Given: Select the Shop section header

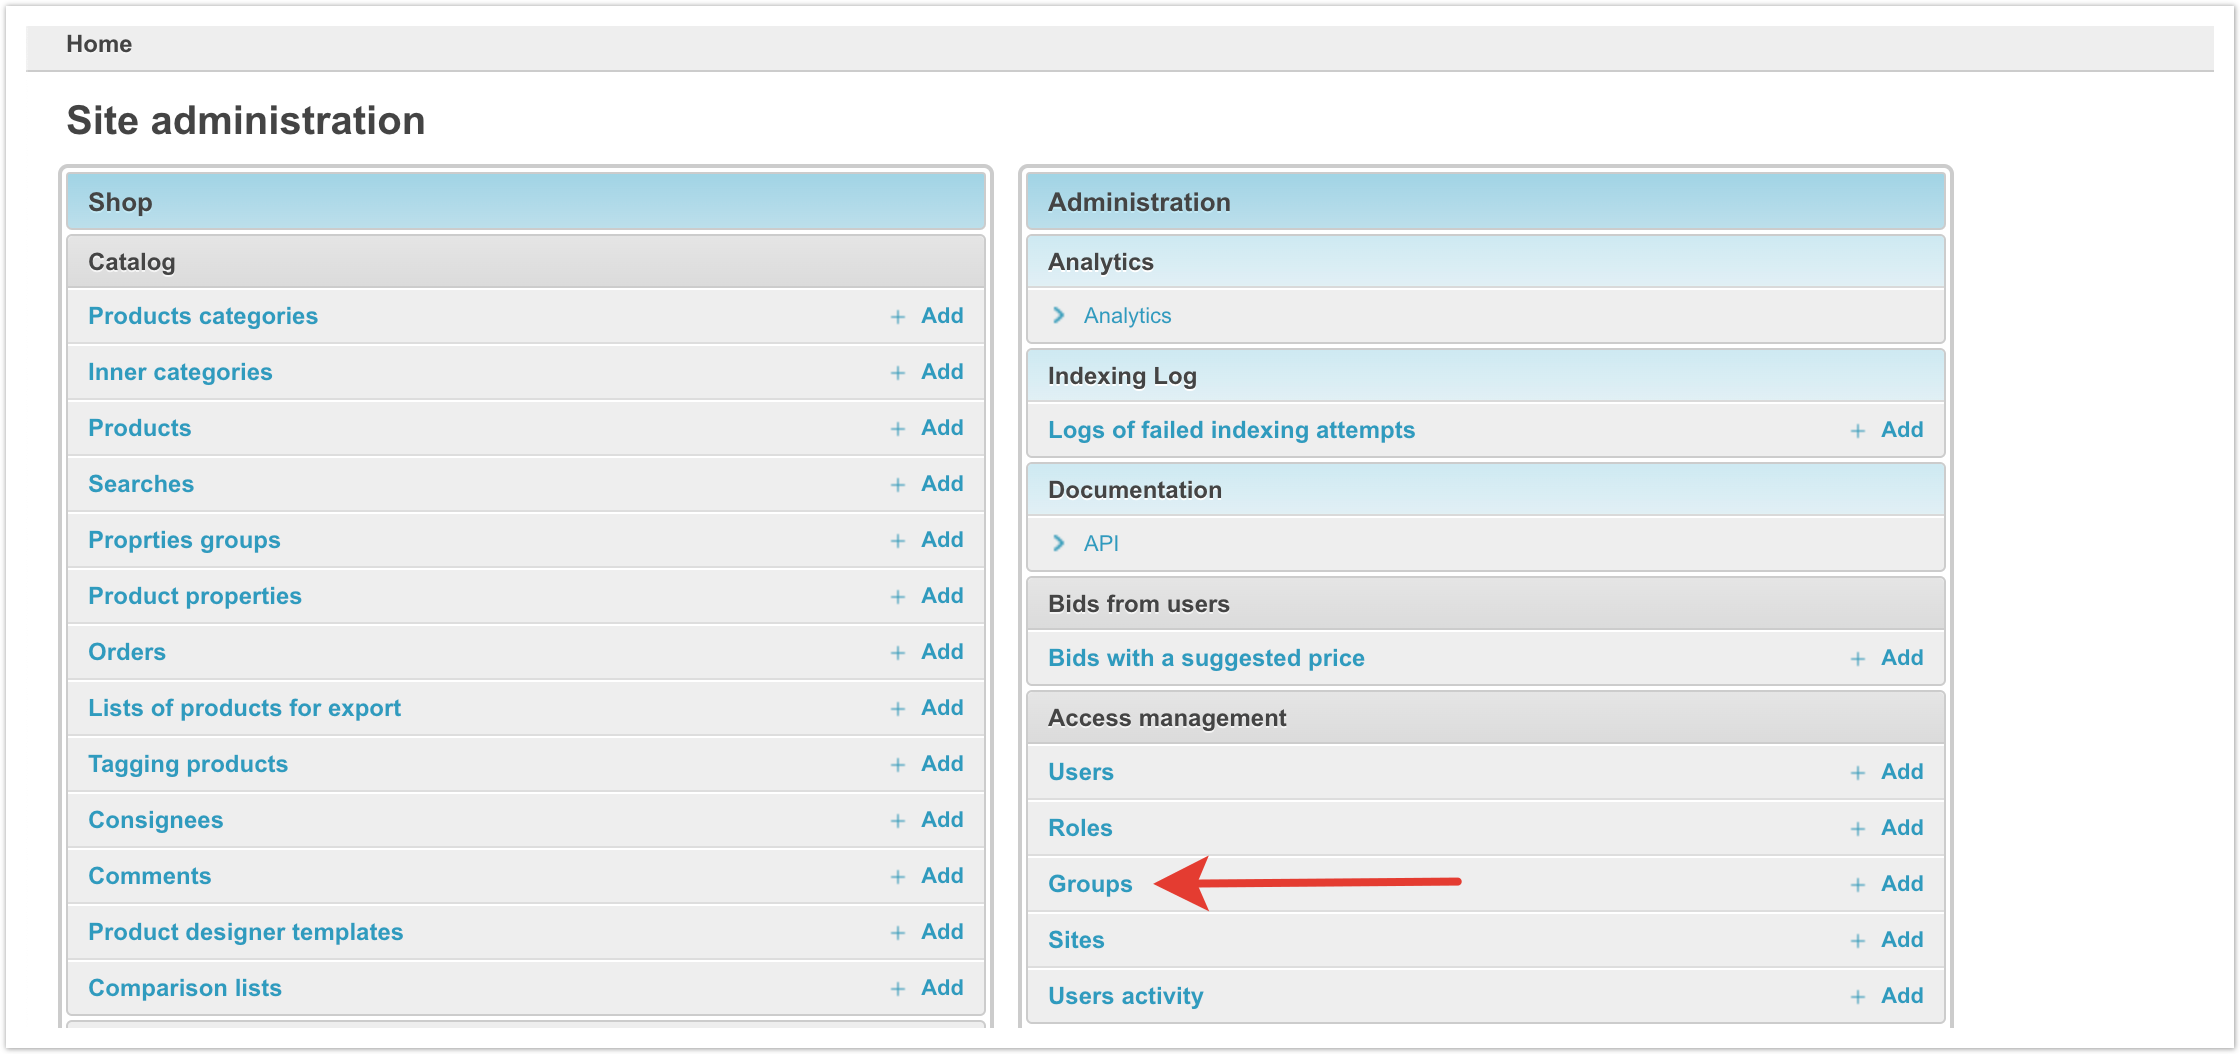Looking at the screenshot, I should (x=120, y=202).
